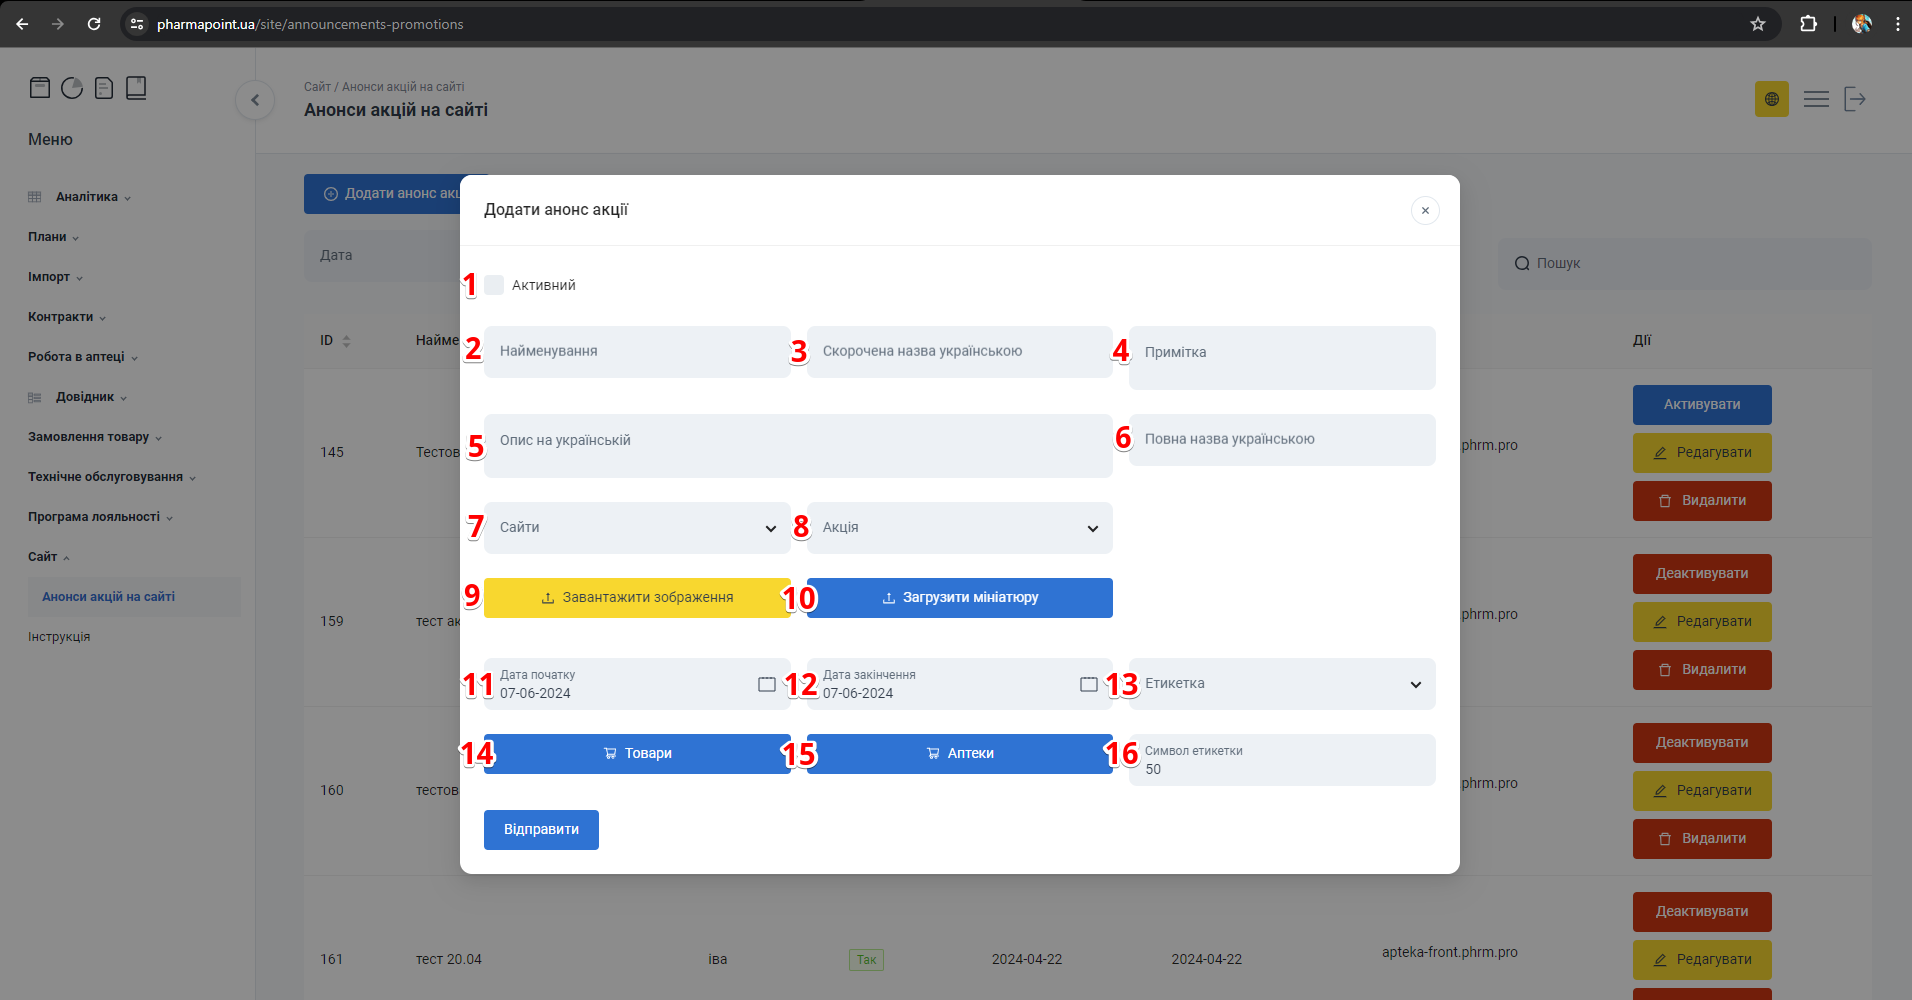Click into the Найменування input field
1912x1000 pixels.
coord(637,352)
